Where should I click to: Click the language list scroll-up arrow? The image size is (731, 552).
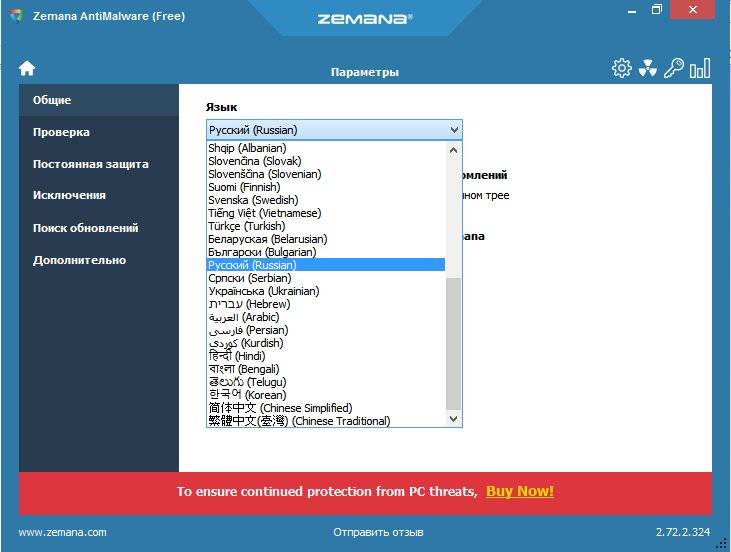click(453, 151)
